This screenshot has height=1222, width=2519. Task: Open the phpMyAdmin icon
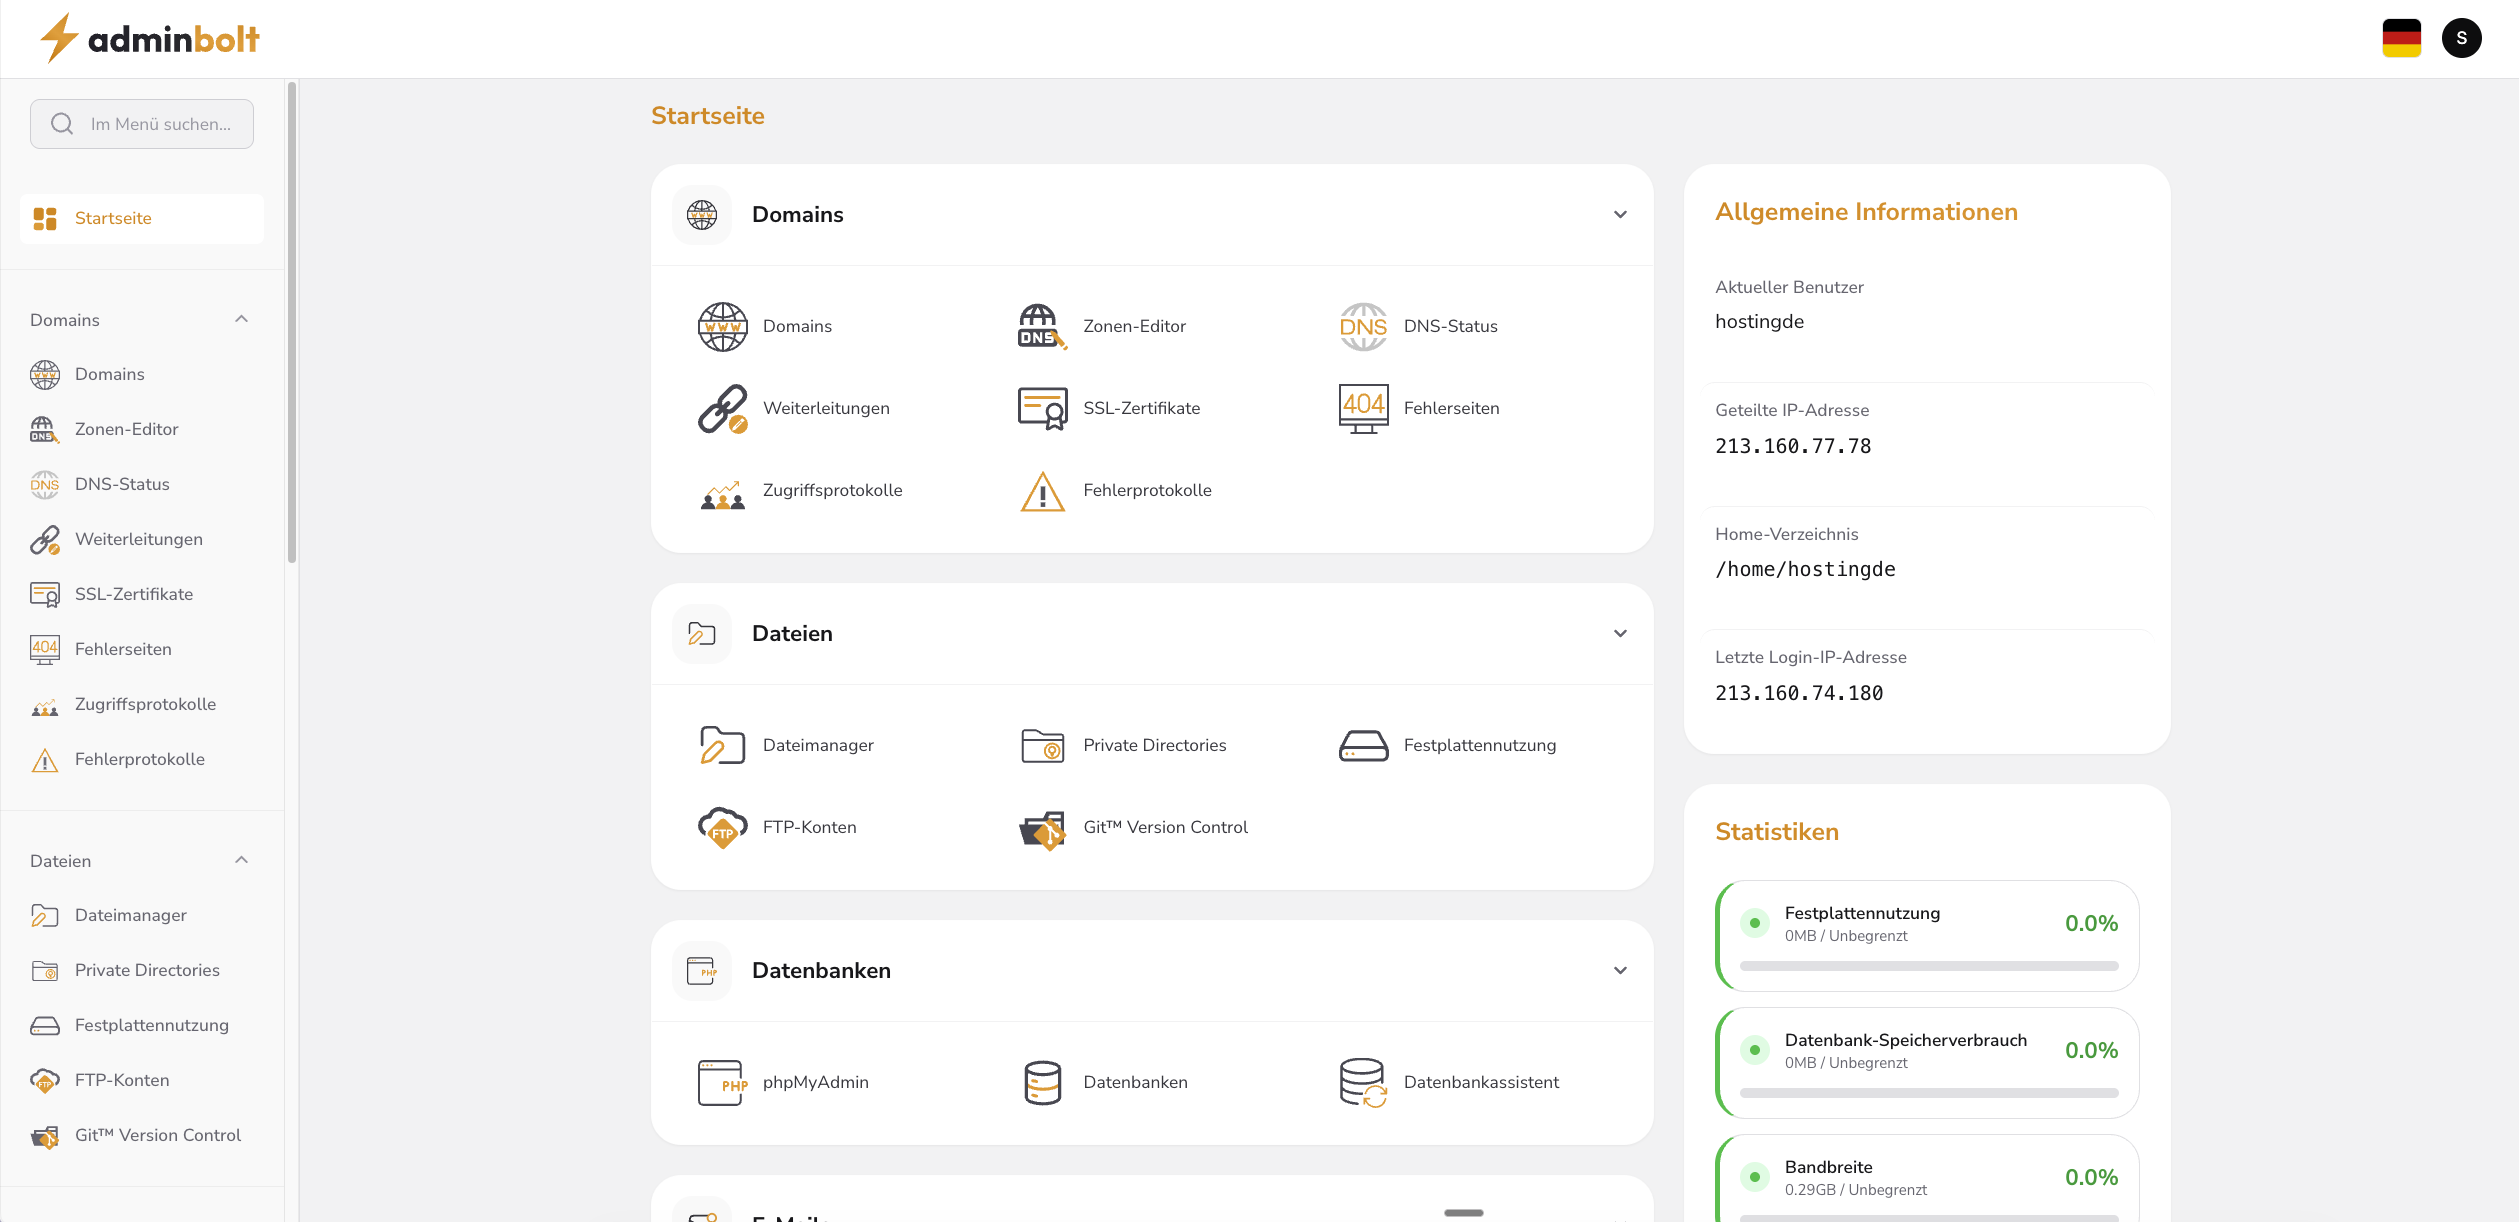[722, 1082]
